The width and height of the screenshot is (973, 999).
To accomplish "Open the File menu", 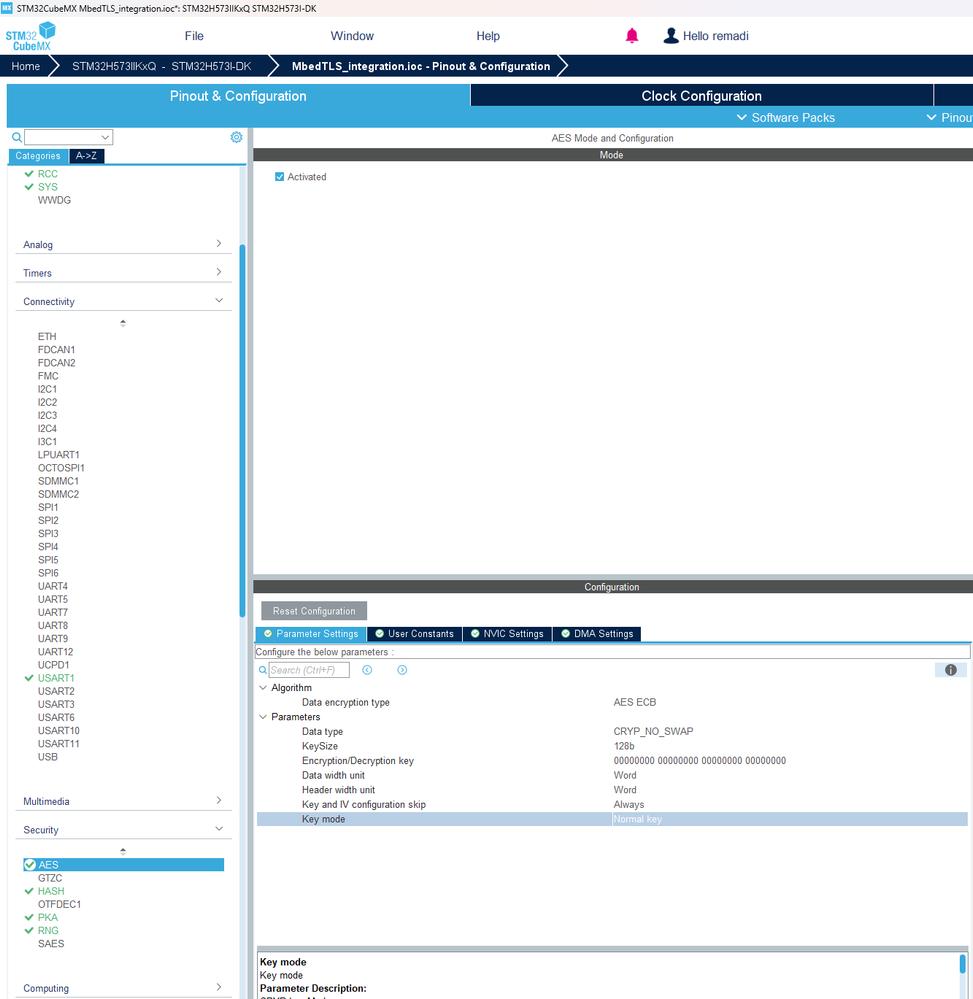I will click(194, 36).
